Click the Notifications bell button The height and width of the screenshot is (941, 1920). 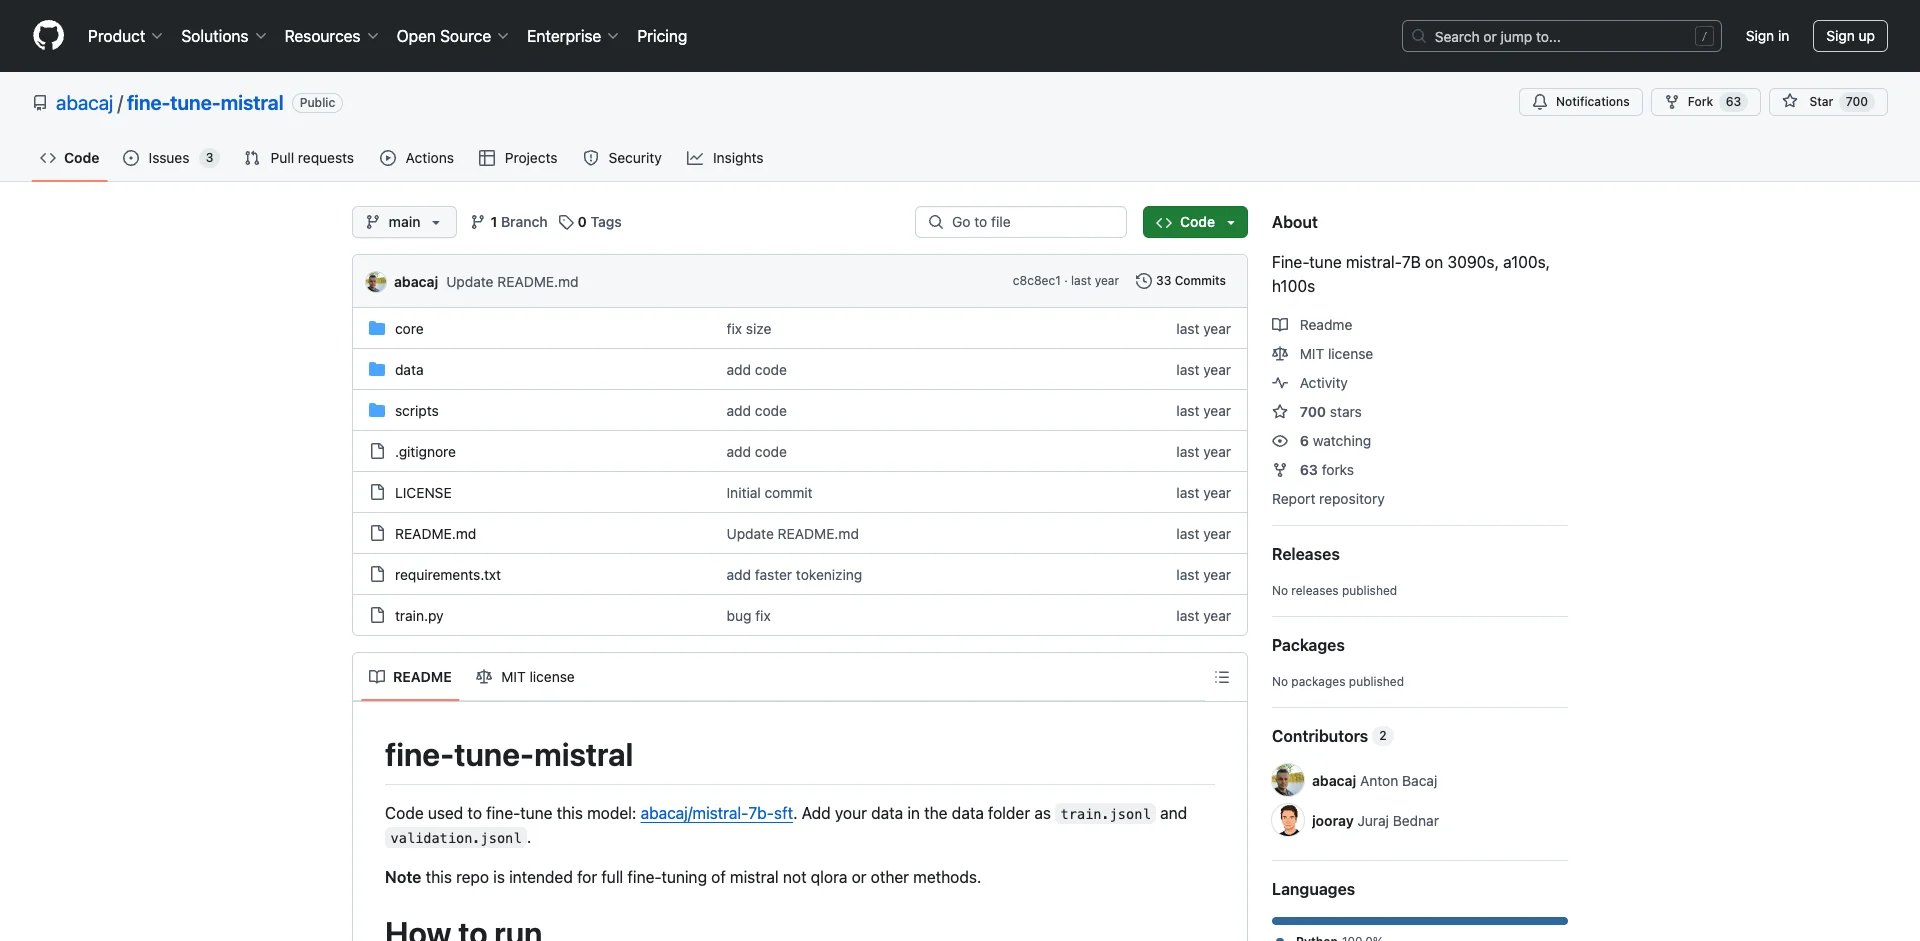(1580, 102)
